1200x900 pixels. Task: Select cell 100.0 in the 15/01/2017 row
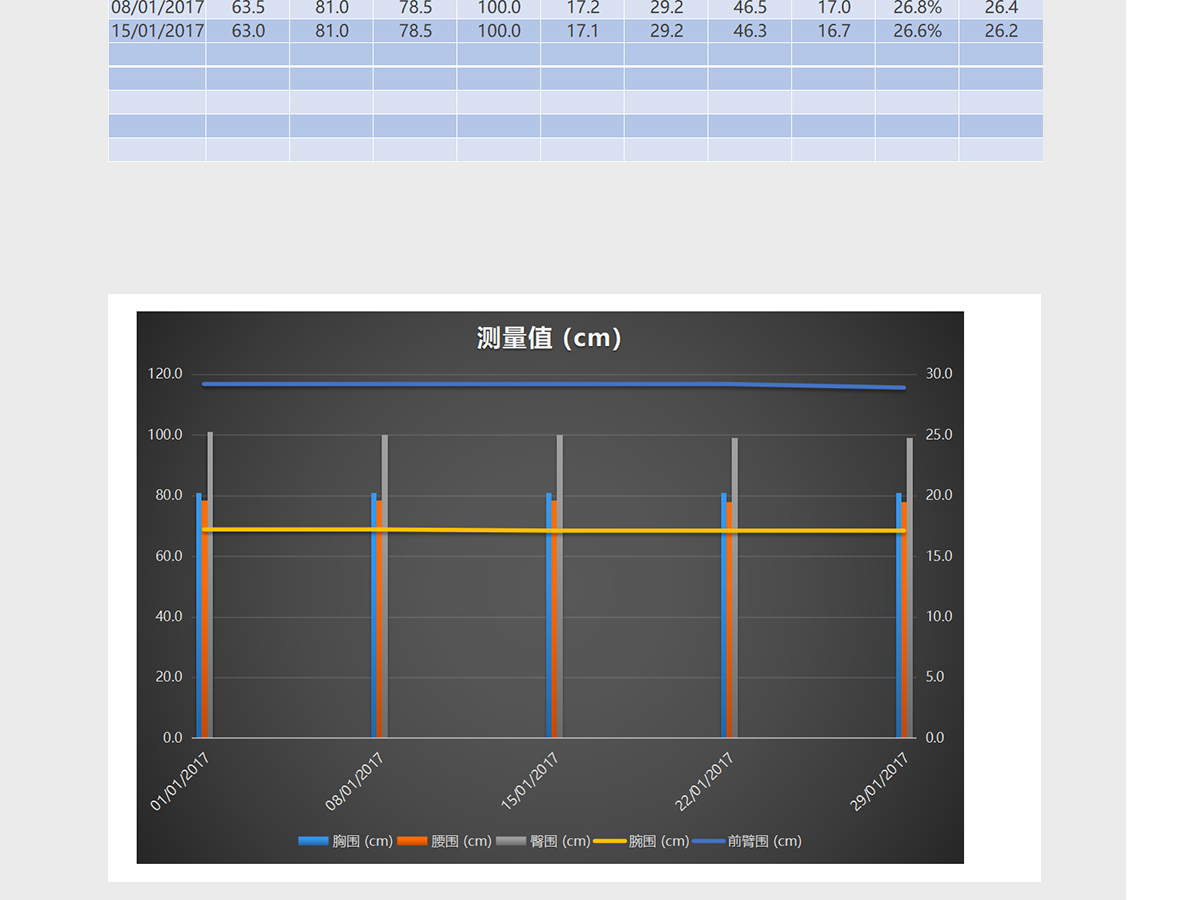point(499,31)
